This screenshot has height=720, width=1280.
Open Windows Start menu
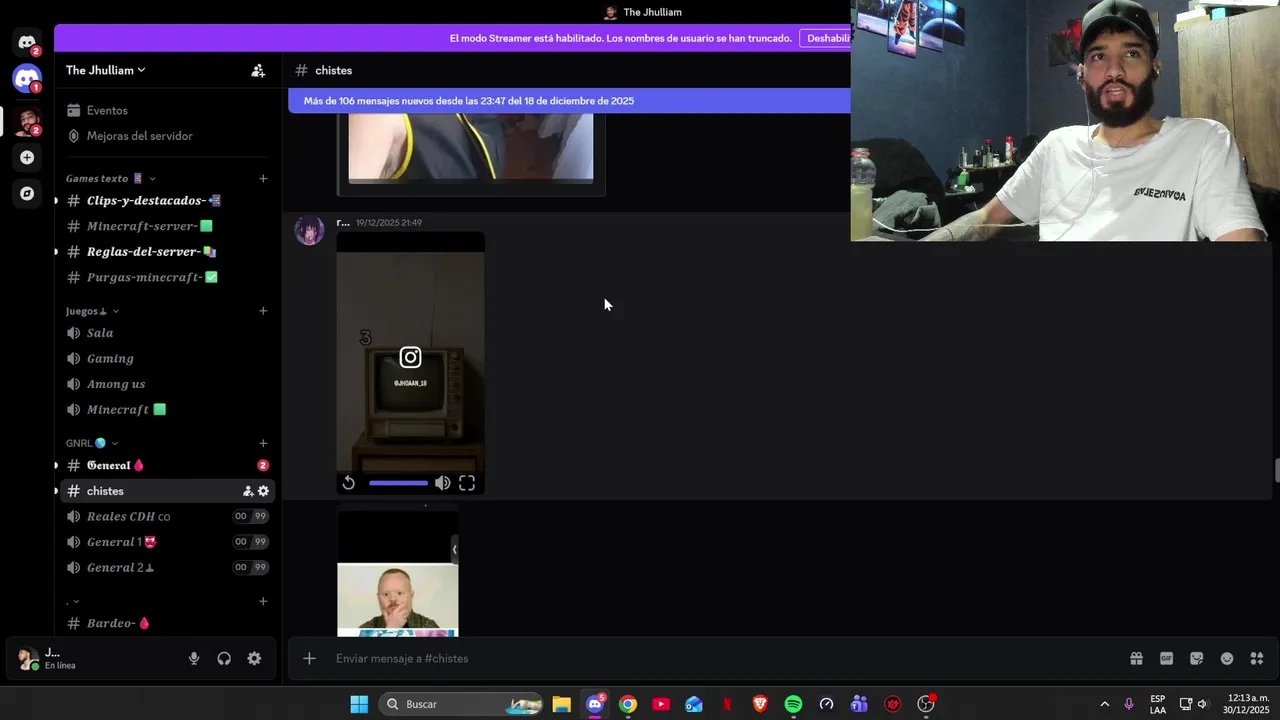[359, 704]
